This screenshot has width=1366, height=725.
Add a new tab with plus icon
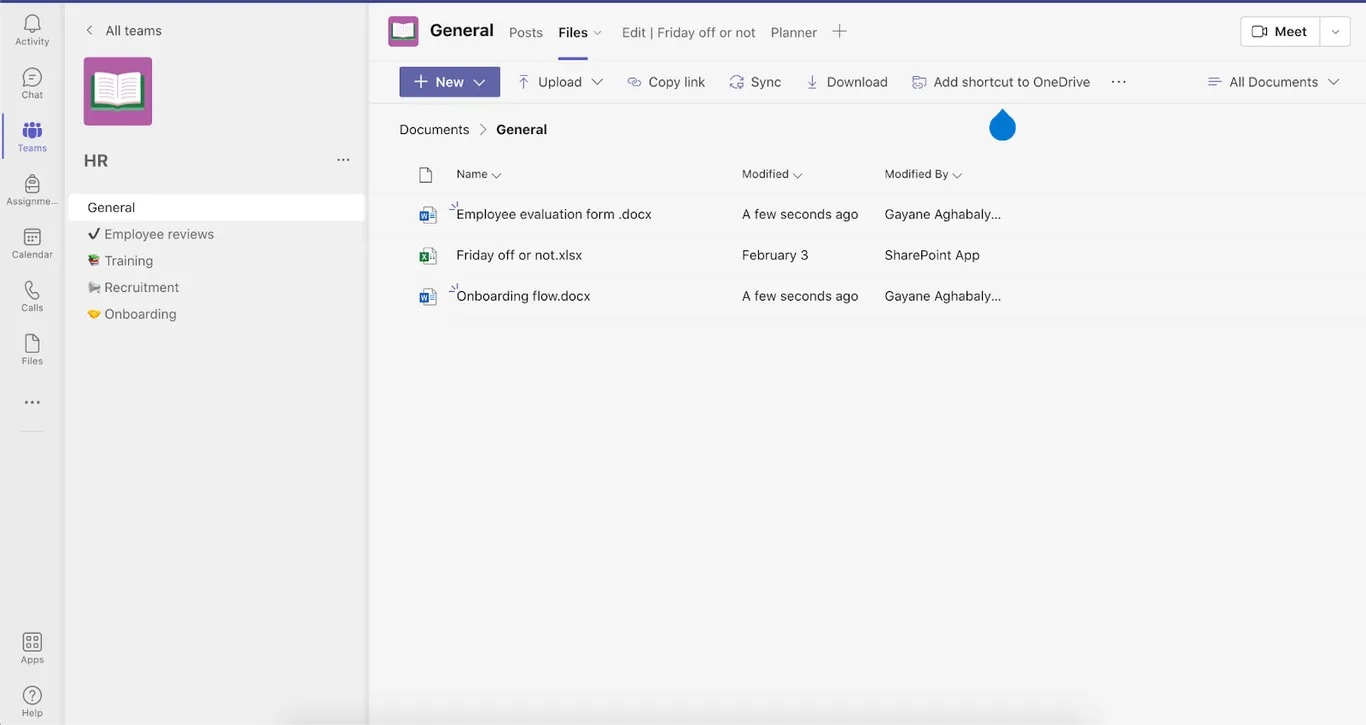[x=840, y=32]
